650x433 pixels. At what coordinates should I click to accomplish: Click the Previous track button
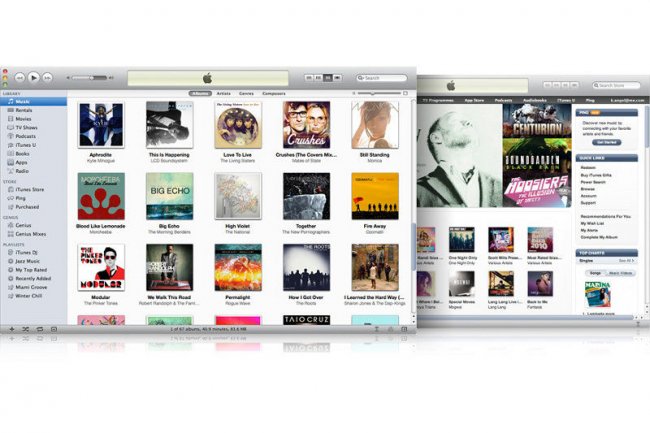point(19,77)
